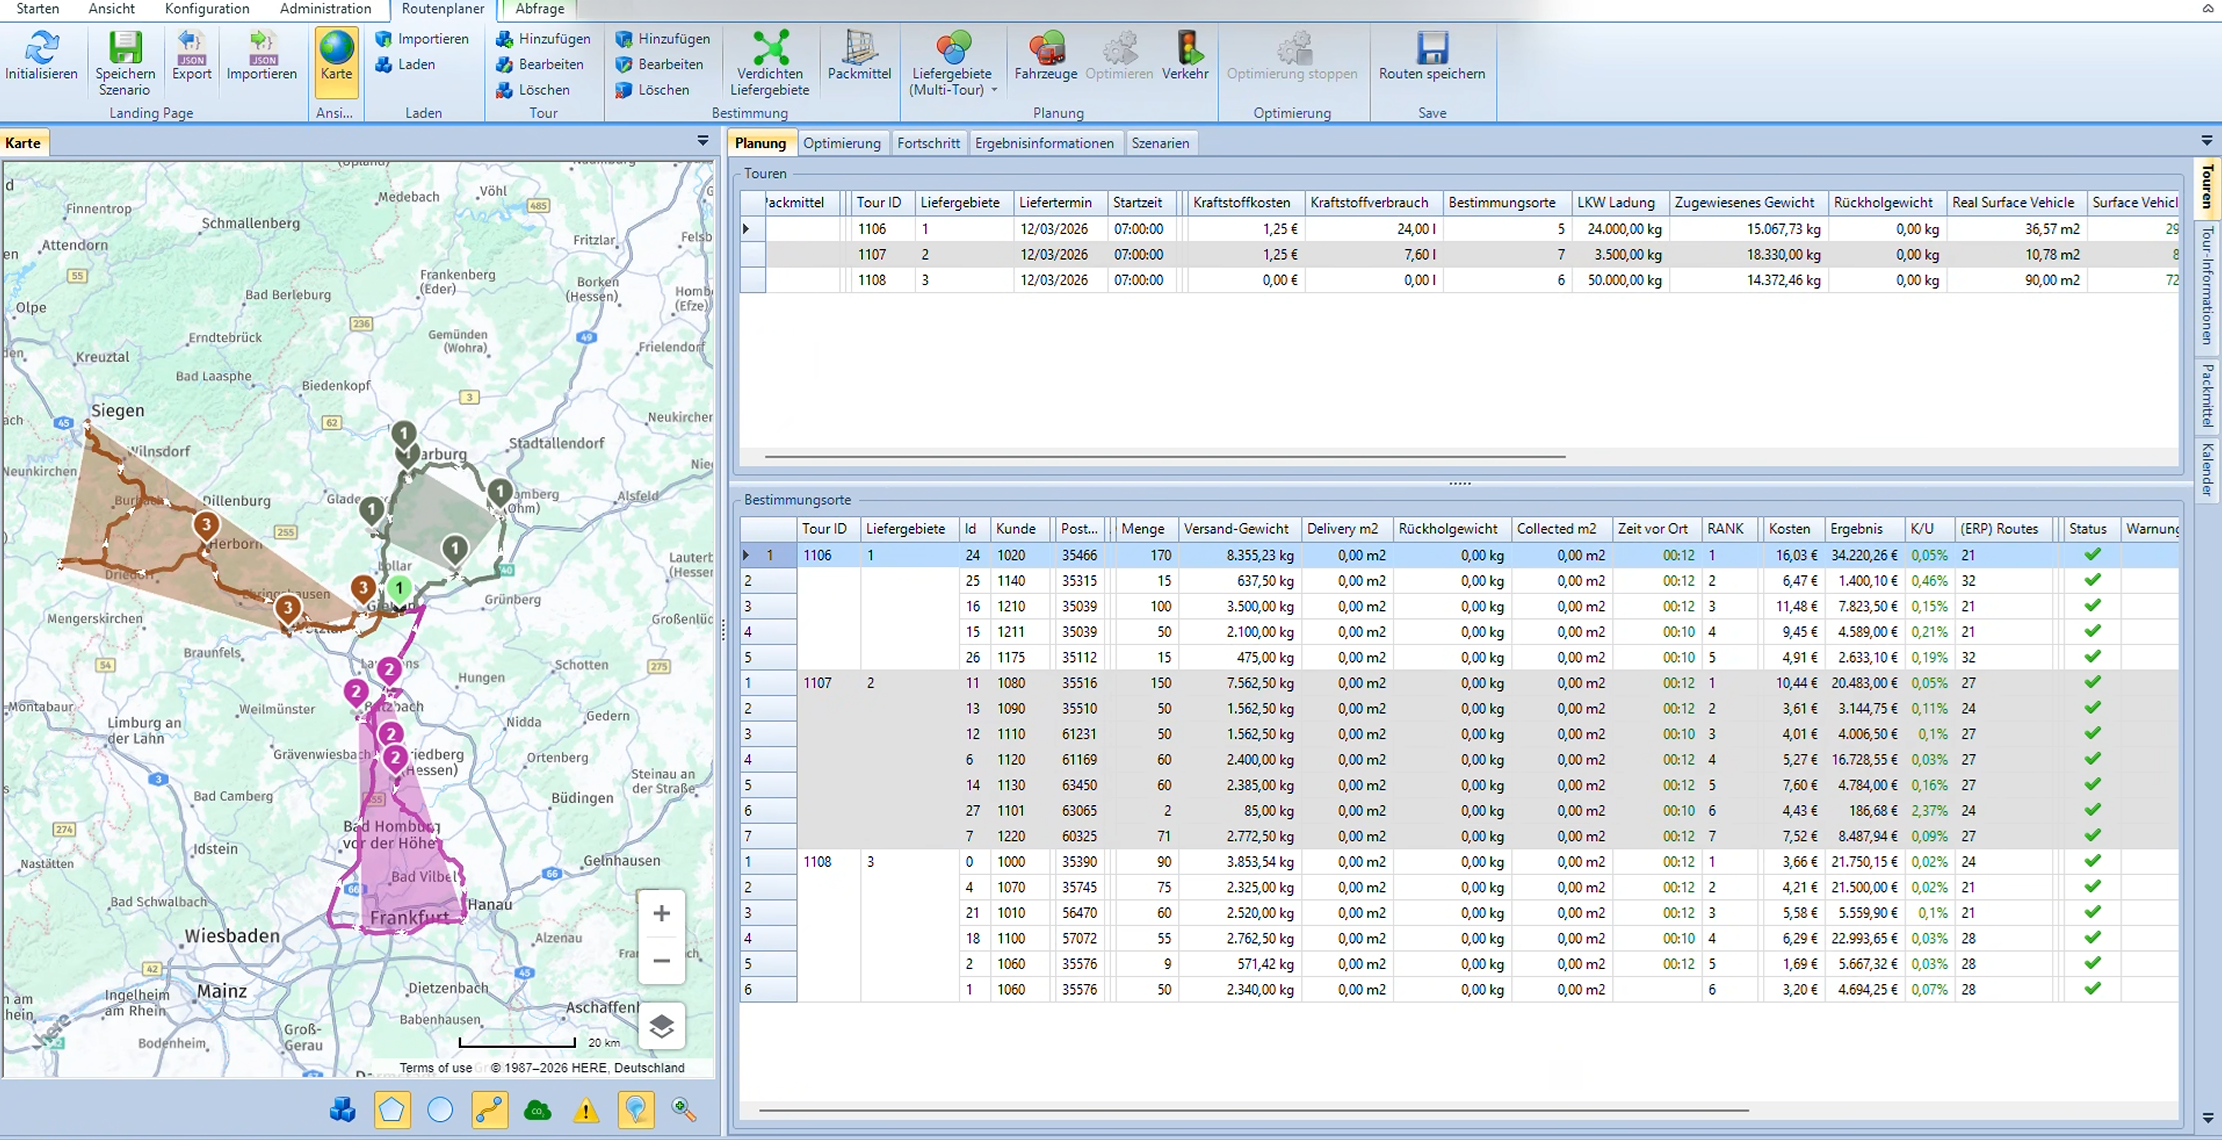Image resolution: width=2222 pixels, height=1140 pixels.
Task: Open the Ergebnisinformationen tab
Action: point(1044,143)
